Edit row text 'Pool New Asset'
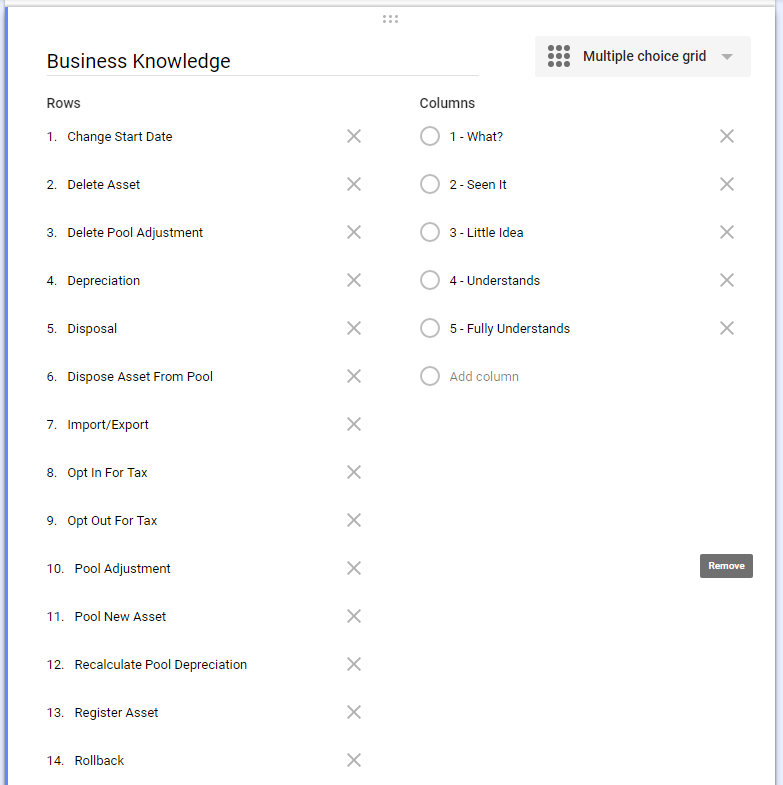 [120, 617]
